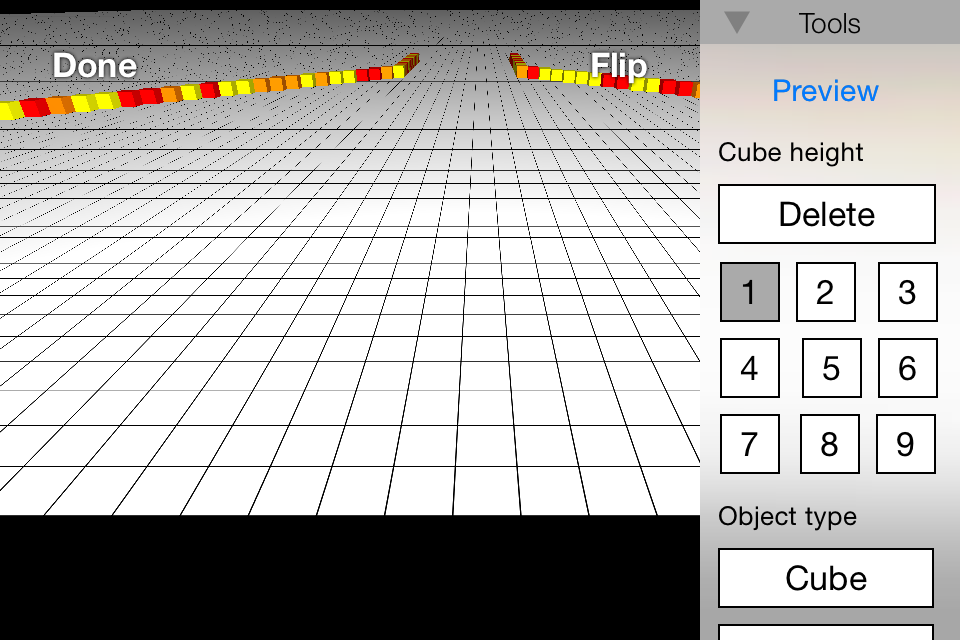Tap Done in the editor view
This screenshot has height=640, width=960.
(94, 65)
